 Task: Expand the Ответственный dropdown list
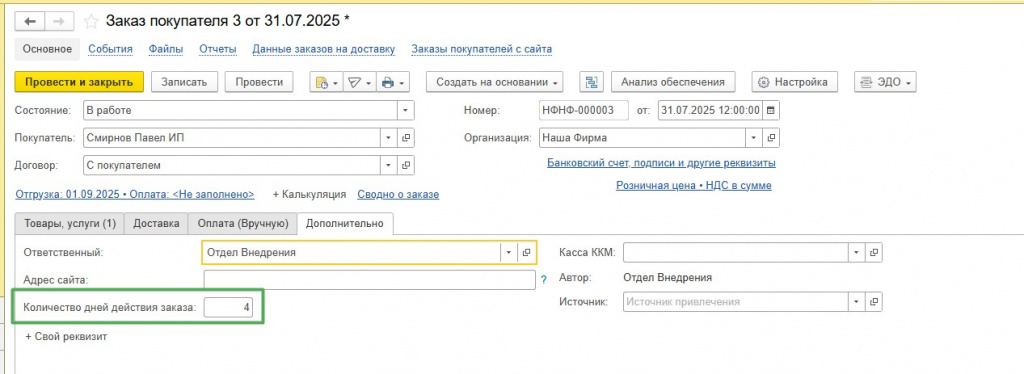pos(509,252)
